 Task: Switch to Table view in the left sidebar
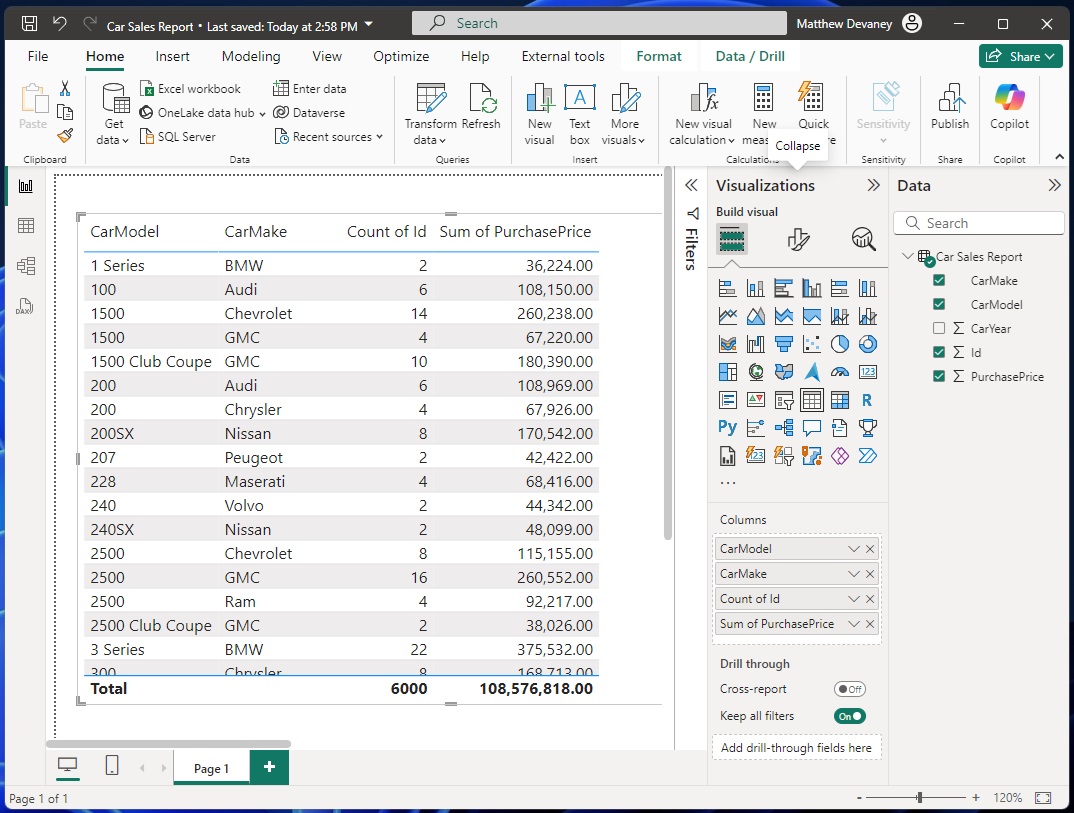point(25,225)
